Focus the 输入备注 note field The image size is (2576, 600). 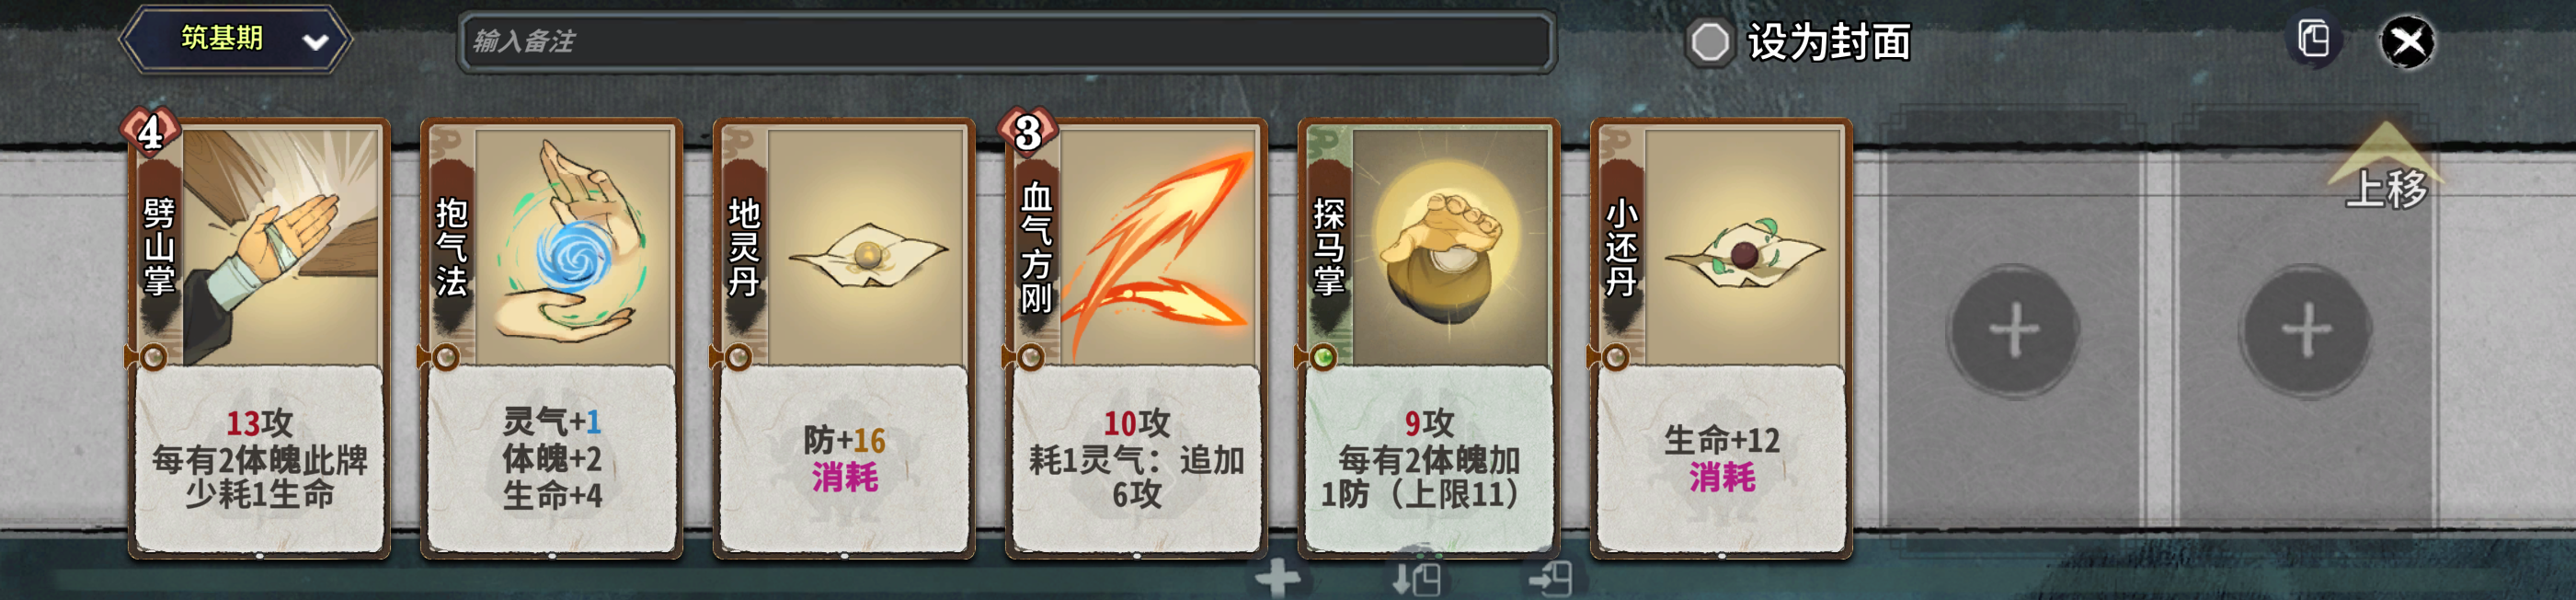click(1006, 41)
